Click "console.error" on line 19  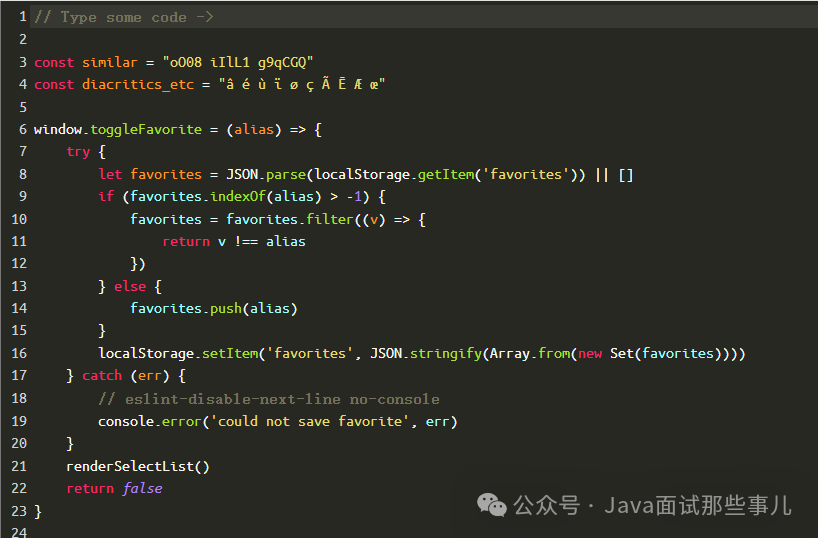point(150,421)
